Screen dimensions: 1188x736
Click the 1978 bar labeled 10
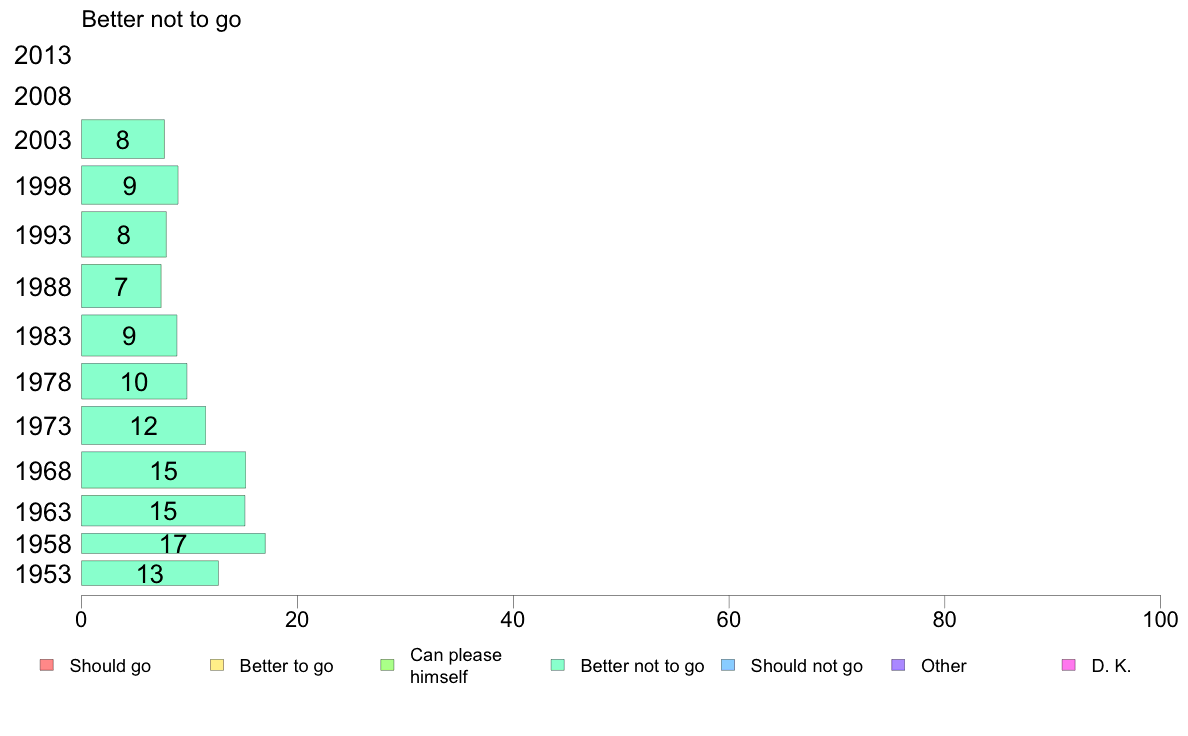[134, 381]
